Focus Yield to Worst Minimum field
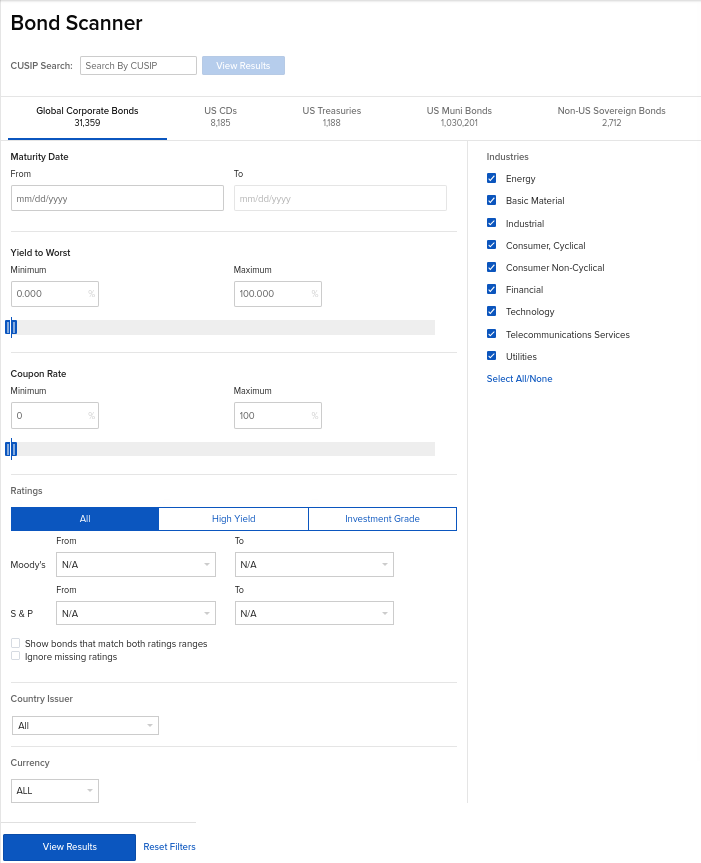 [55, 294]
